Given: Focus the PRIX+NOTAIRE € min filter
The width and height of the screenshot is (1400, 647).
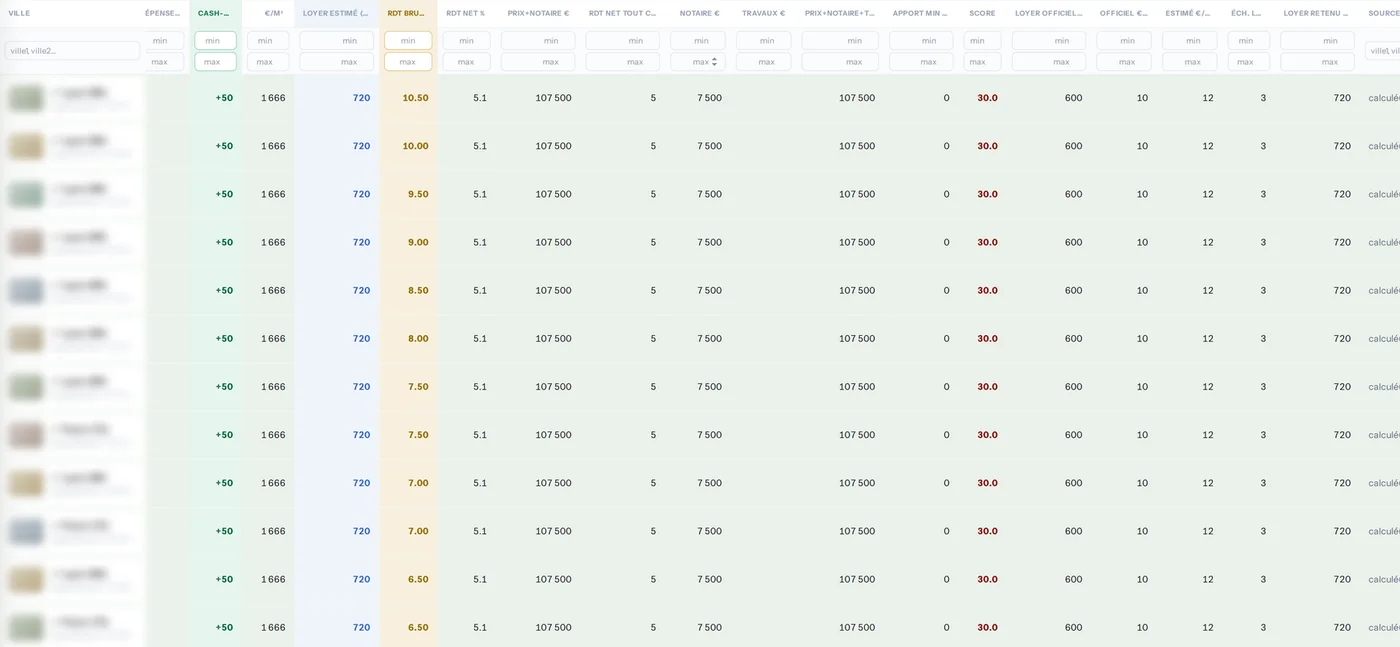Looking at the screenshot, I should click(540, 40).
